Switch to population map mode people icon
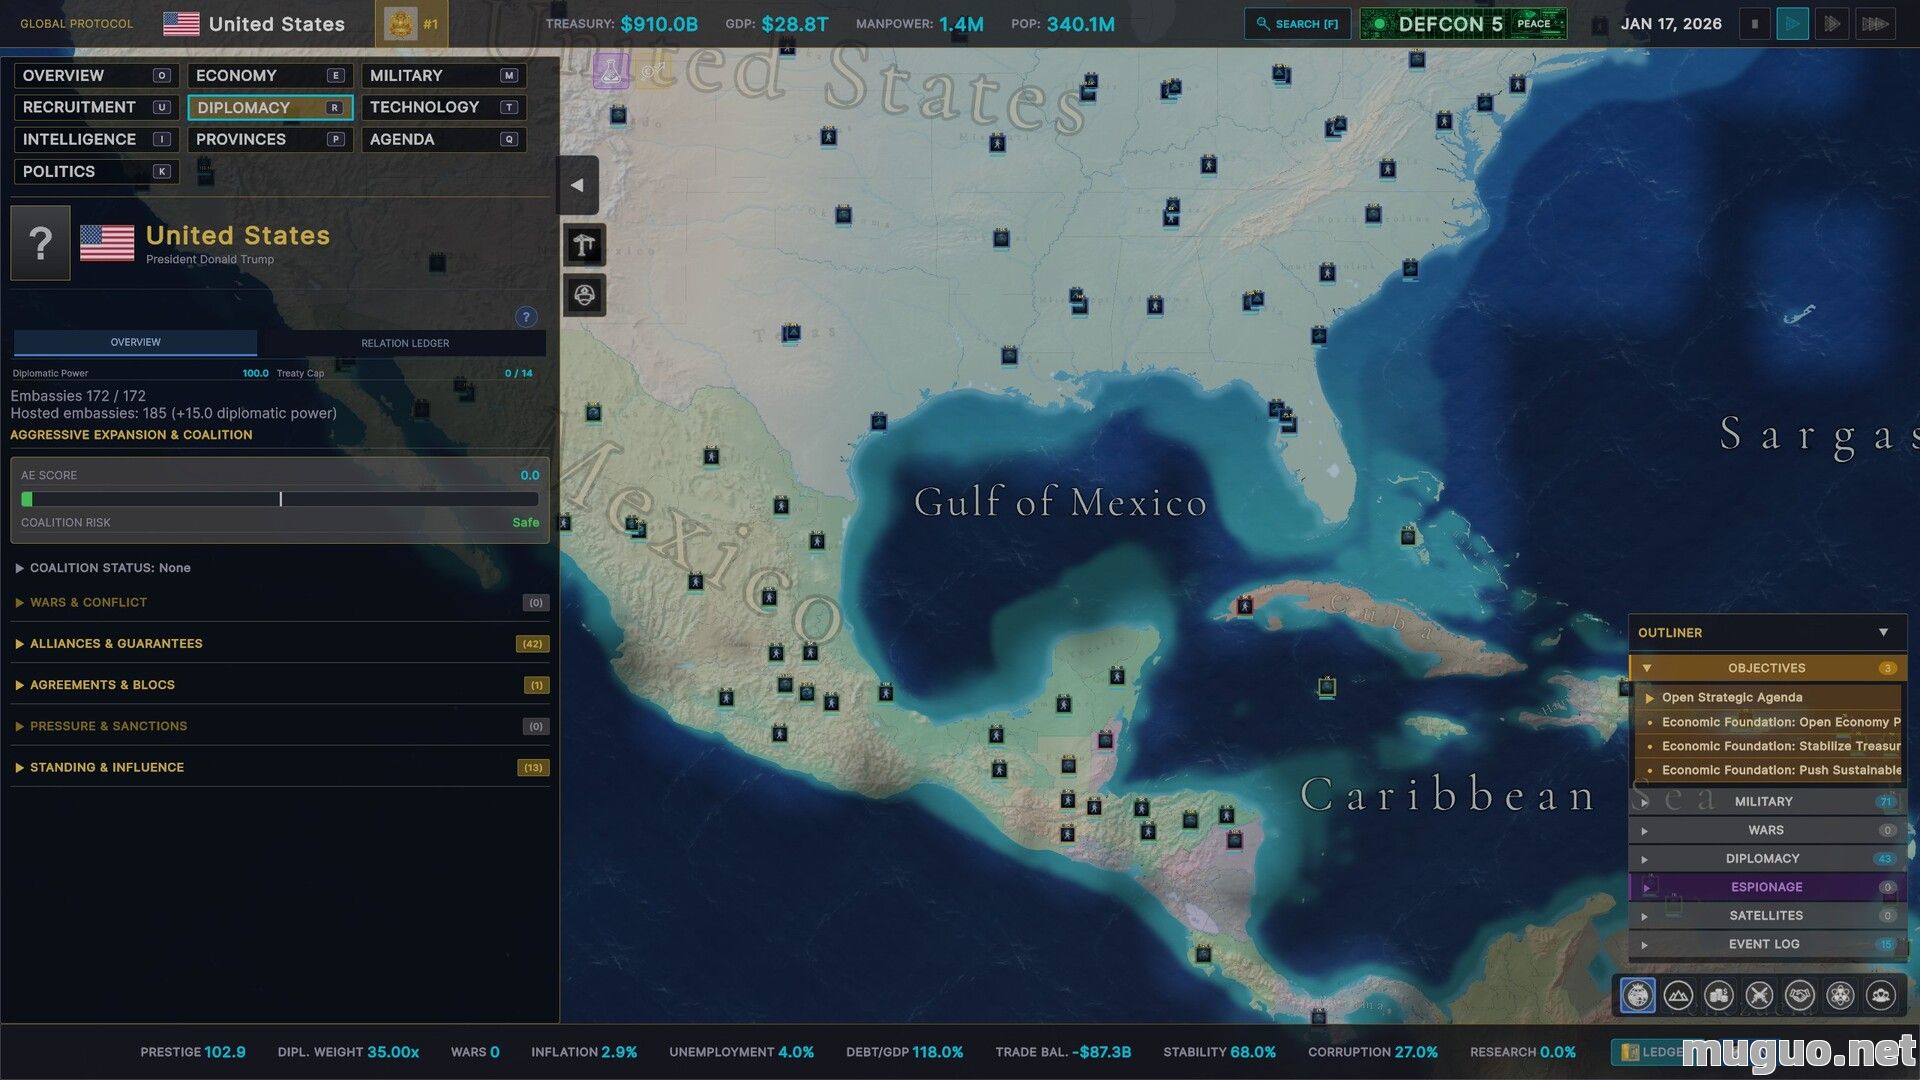 (x=1881, y=996)
